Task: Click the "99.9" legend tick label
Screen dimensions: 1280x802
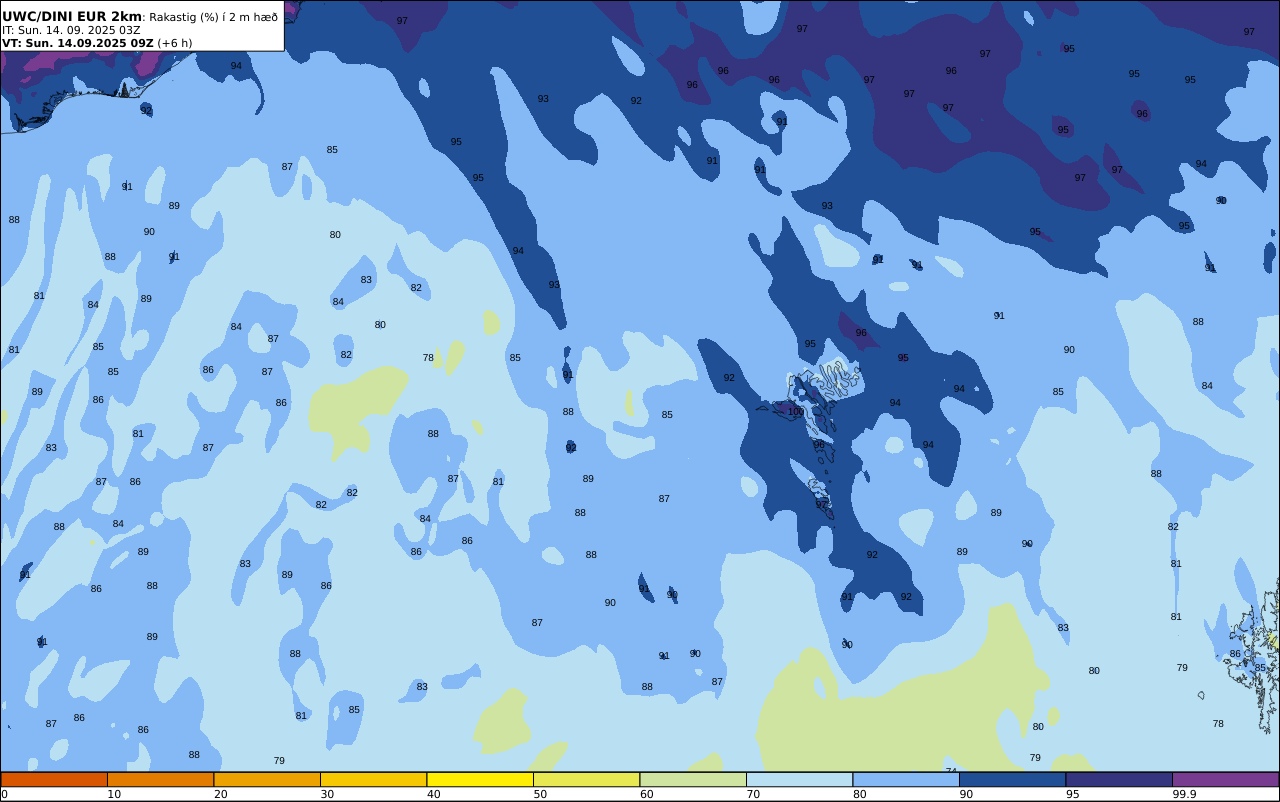Action: click(1185, 794)
